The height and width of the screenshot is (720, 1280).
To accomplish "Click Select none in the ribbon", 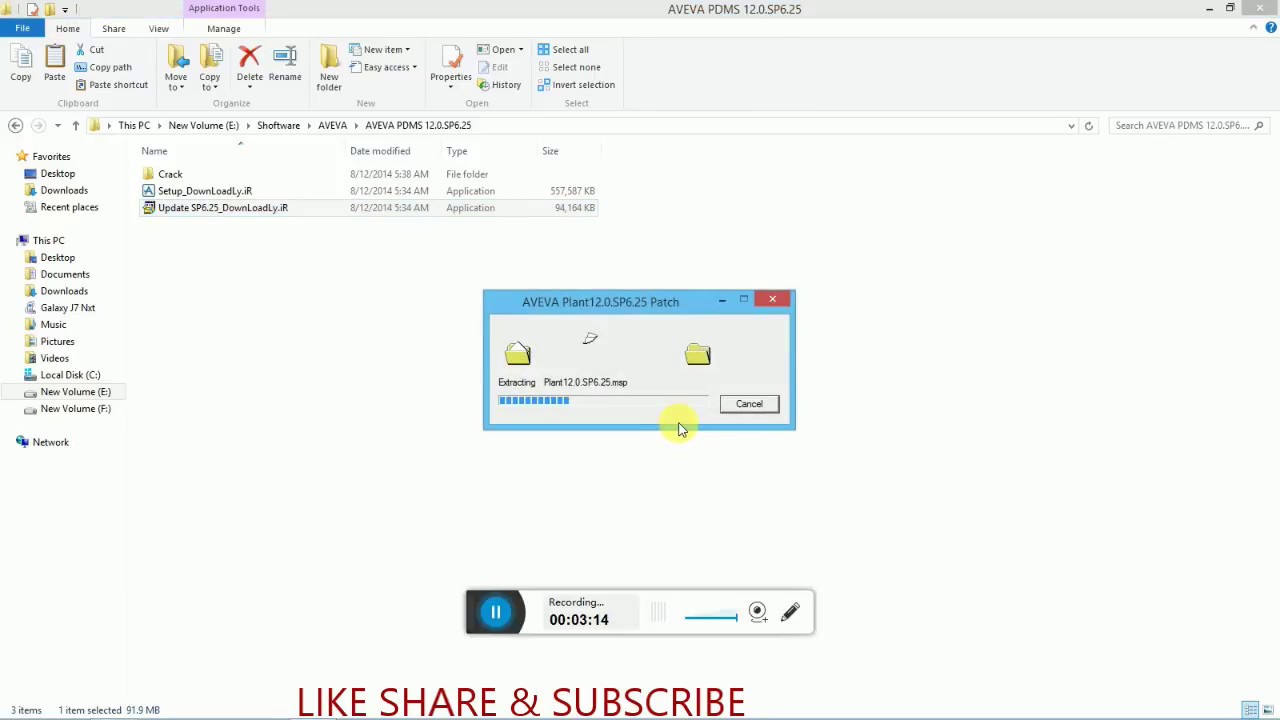I will pyautogui.click(x=569, y=67).
